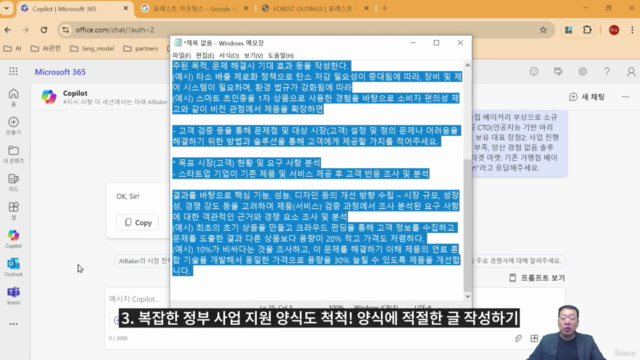Screen dimensions: 640x360
Task: Open the Feed icon in sidebar
Action: click(x=13, y=182)
